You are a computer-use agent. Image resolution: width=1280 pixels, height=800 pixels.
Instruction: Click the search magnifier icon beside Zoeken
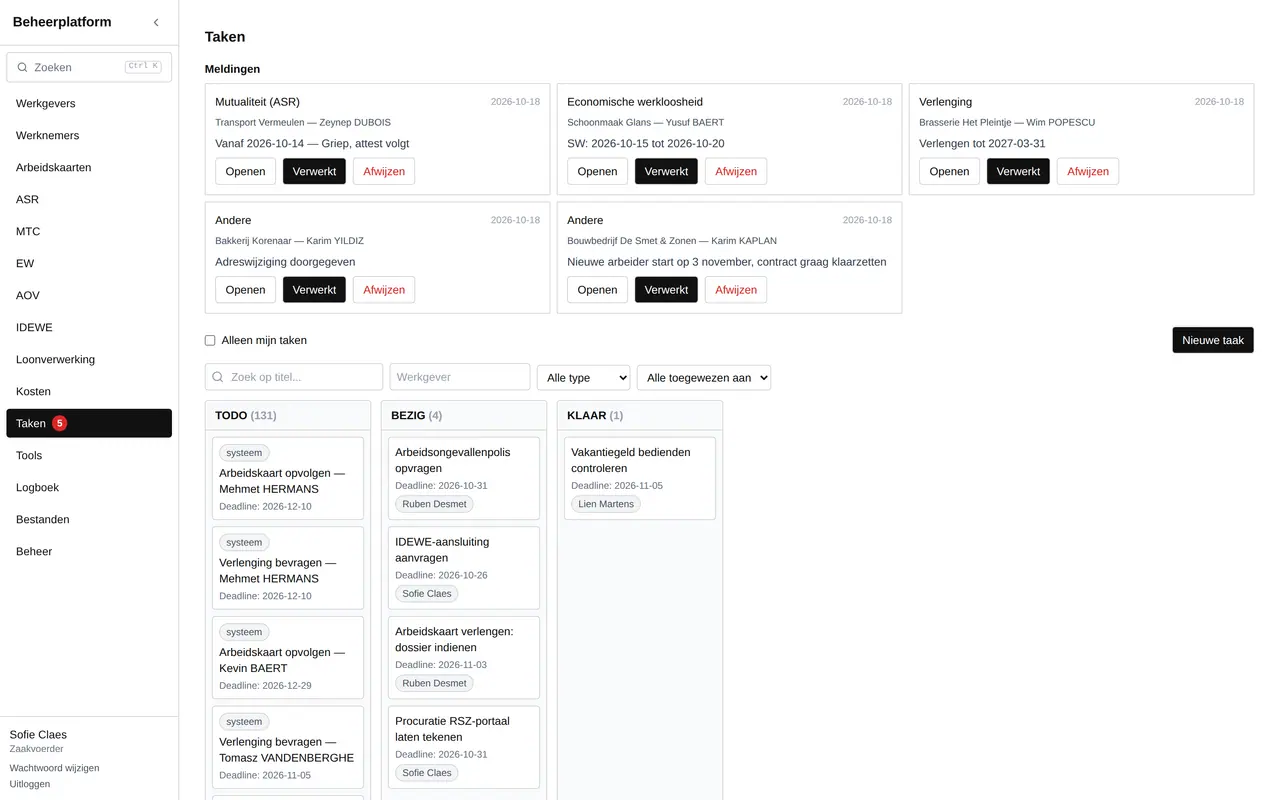pos(22,67)
